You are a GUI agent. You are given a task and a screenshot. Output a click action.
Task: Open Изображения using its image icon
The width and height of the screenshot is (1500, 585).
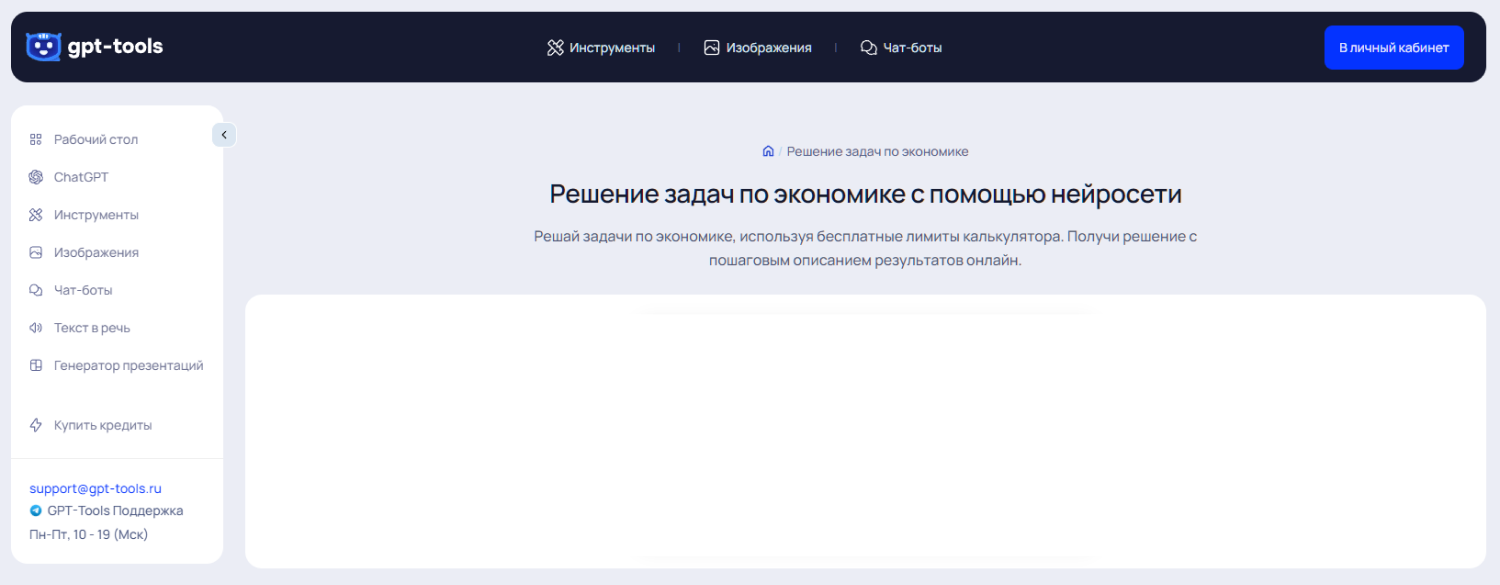pyautogui.click(x=35, y=252)
